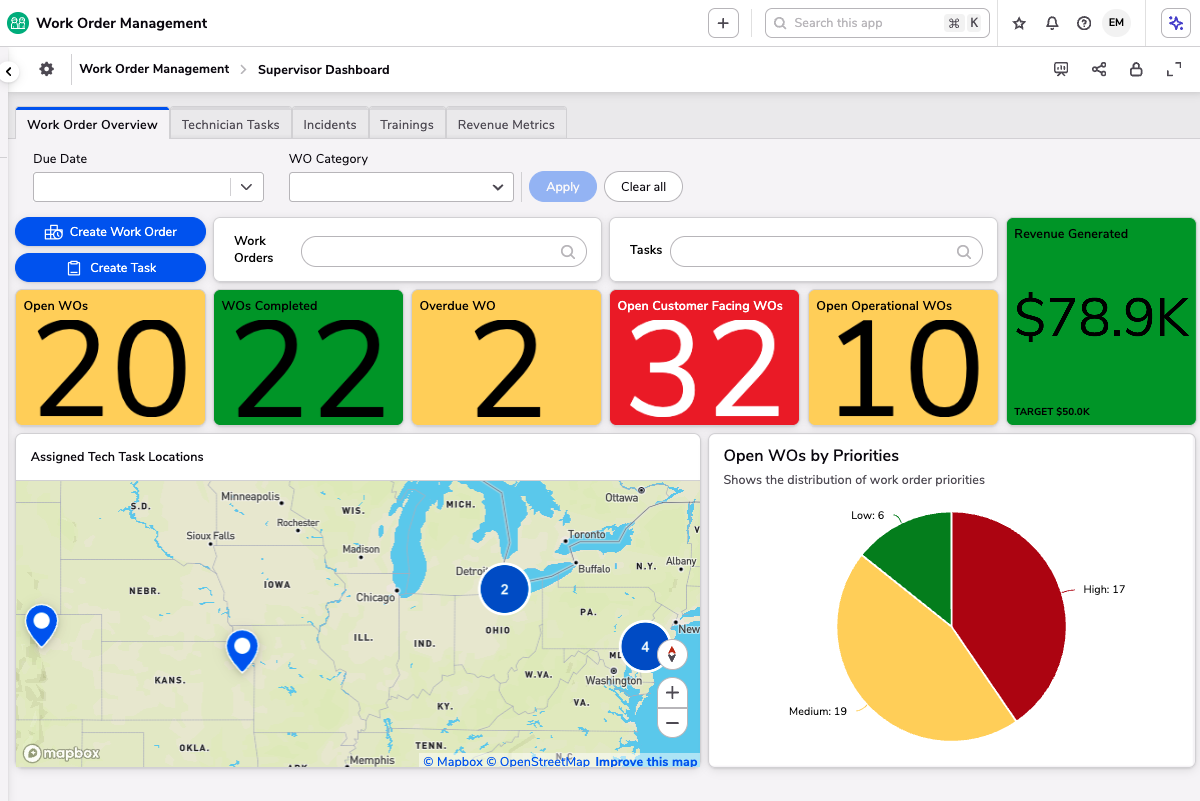1200x801 pixels.
Task: Switch to the Work Order Overview tab
Action: tap(92, 125)
